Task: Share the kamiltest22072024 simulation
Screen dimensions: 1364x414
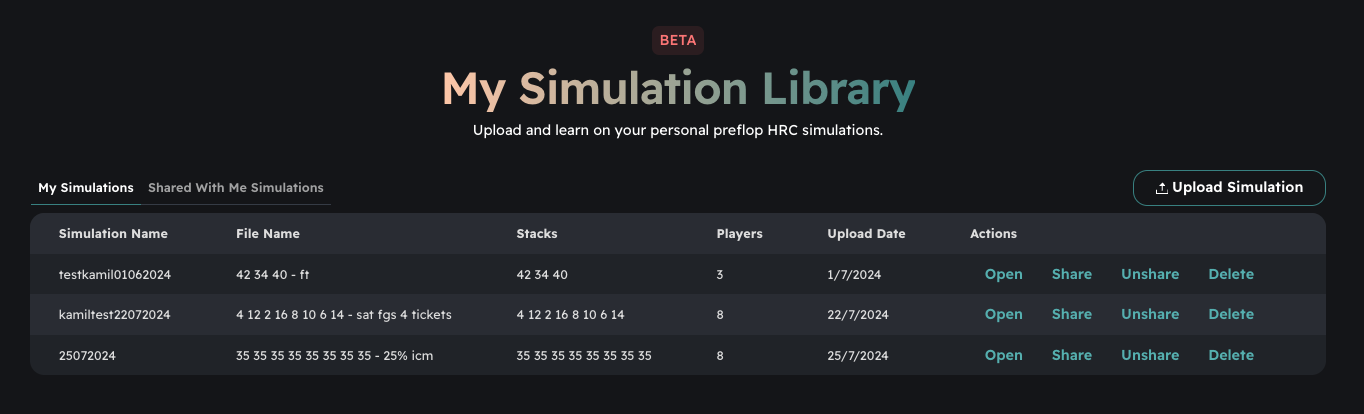Action: 1071,314
